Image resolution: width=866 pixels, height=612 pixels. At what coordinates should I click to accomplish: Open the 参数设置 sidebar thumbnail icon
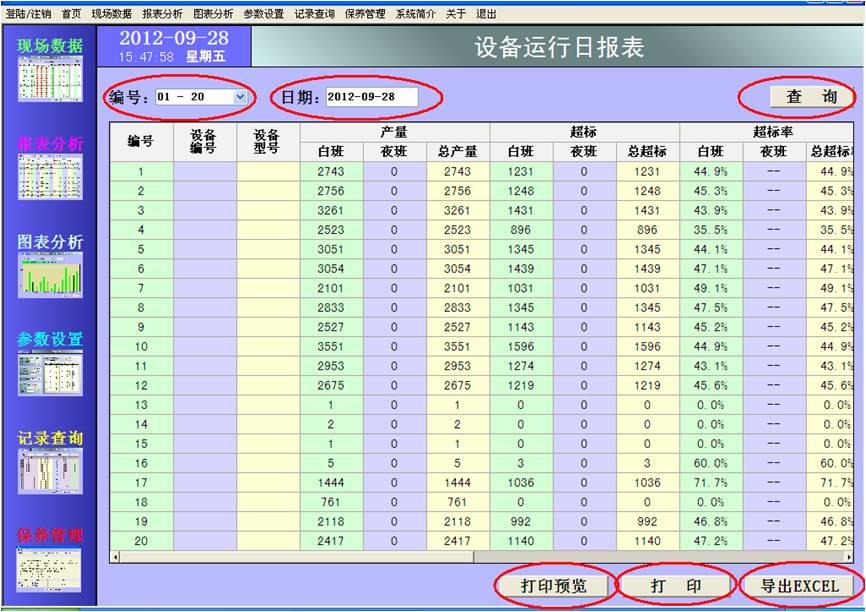(50, 373)
